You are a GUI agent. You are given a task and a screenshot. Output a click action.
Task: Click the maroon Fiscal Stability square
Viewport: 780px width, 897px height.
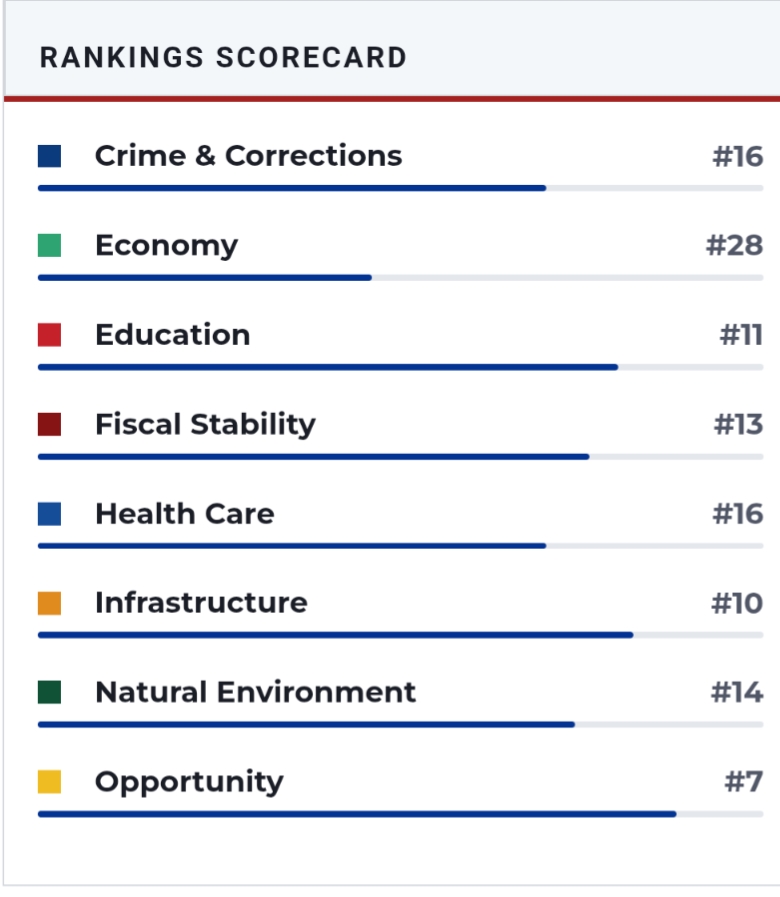49,424
